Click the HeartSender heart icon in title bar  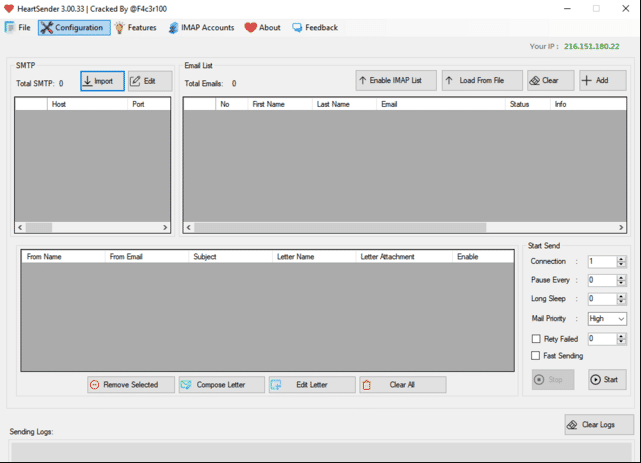pyautogui.click(x=9, y=9)
